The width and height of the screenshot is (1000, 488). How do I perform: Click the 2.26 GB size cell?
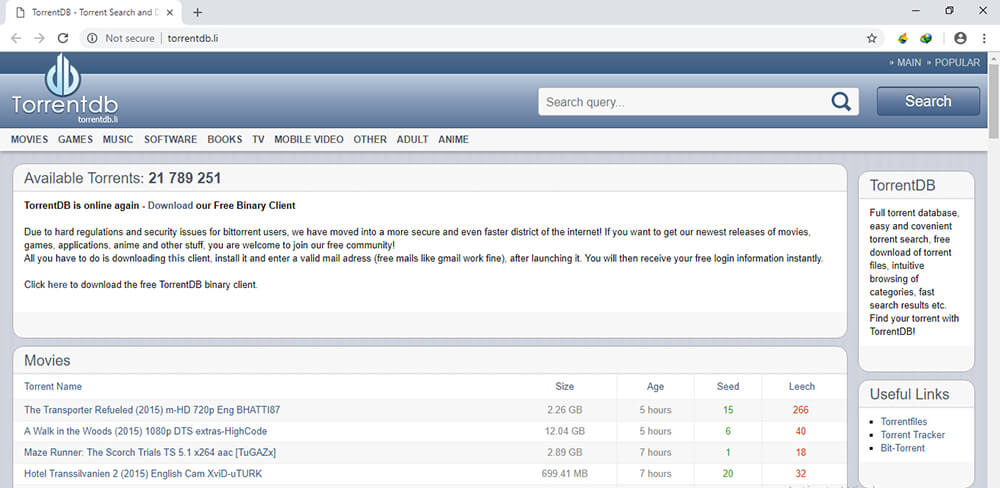[x=564, y=410]
